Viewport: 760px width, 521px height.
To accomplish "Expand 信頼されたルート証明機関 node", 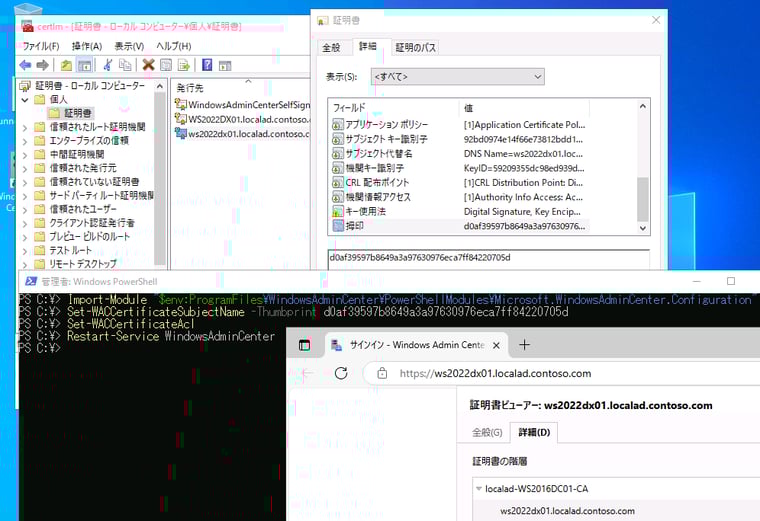I will tap(25, 127).
